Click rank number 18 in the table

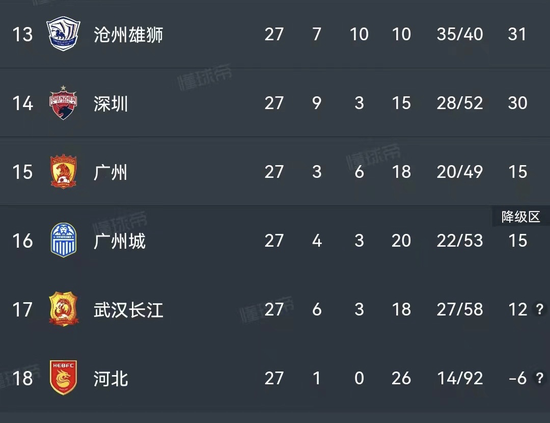[x=22, y=378]
